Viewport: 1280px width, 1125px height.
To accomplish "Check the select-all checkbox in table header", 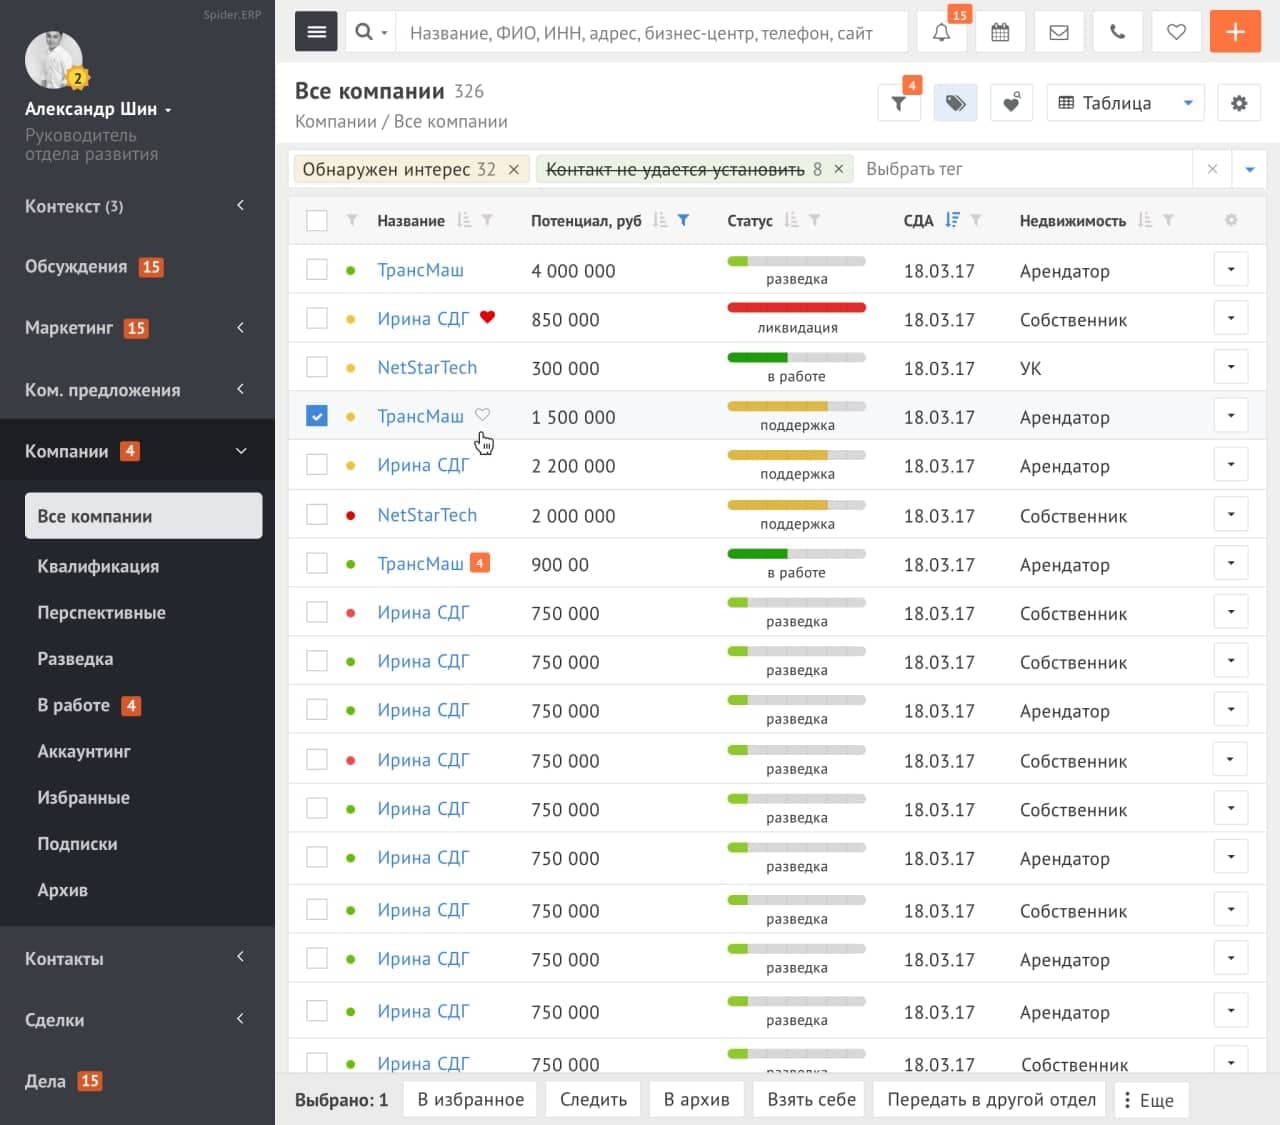I will pos(317,221).
